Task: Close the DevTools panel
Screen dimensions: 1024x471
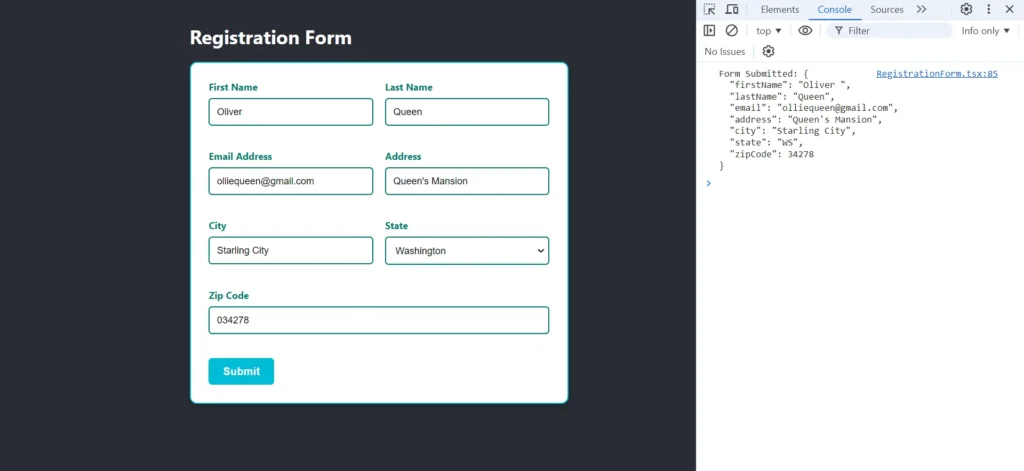Action: (x=1009, y=9)
